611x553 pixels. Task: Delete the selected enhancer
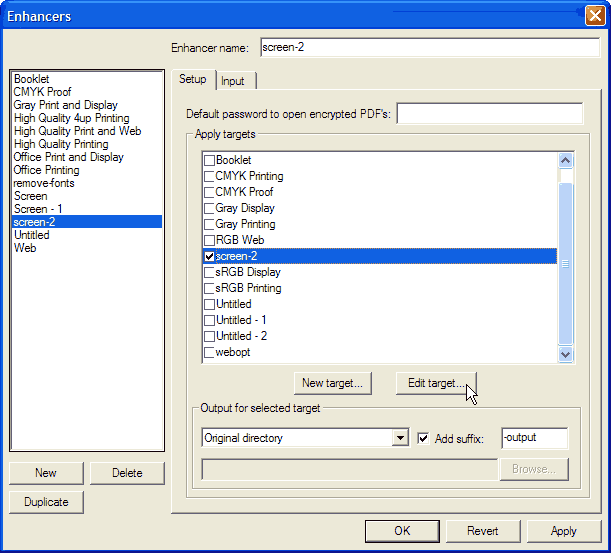(127, 473)
